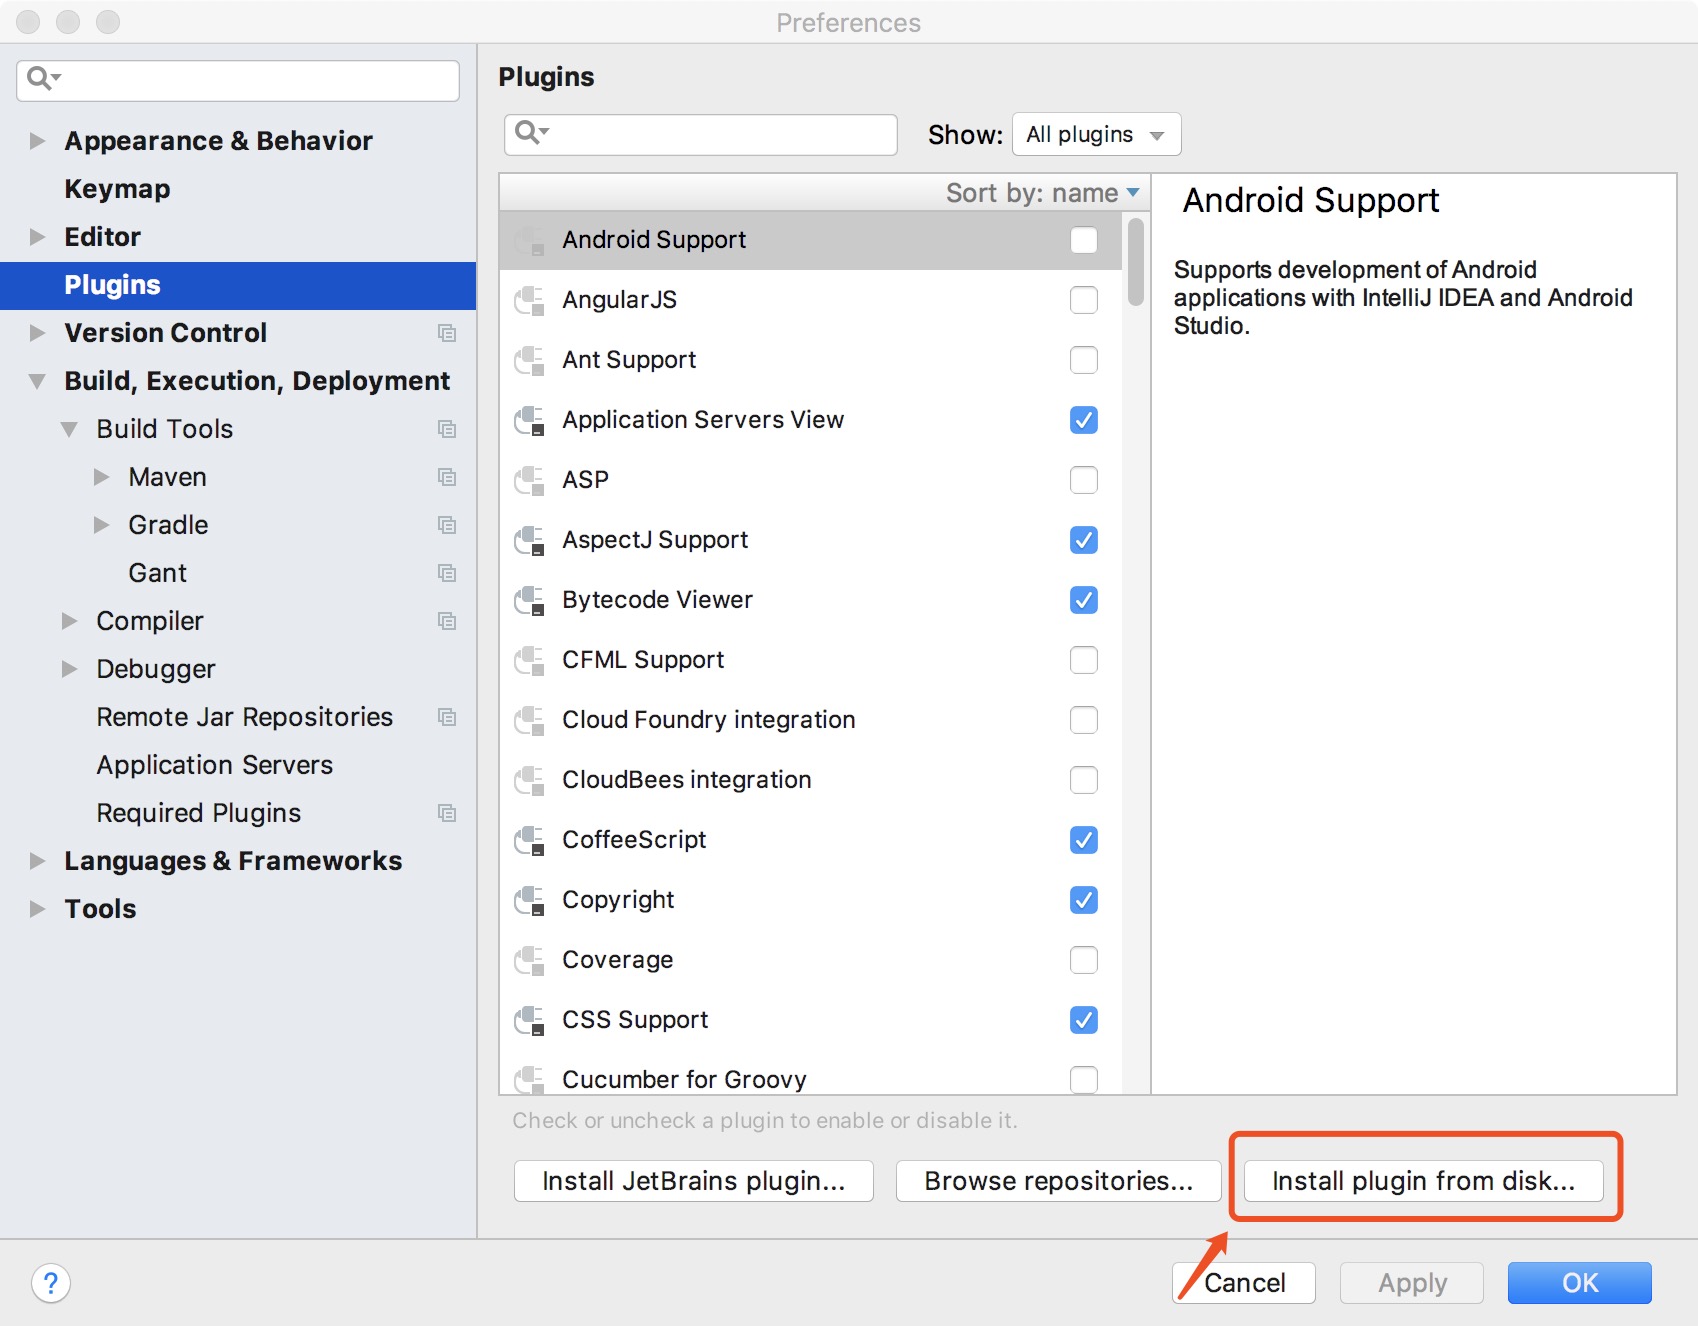
Task: Click the CFML Support plugin icon
Action: pyautogui.click(x=529, y=660)
